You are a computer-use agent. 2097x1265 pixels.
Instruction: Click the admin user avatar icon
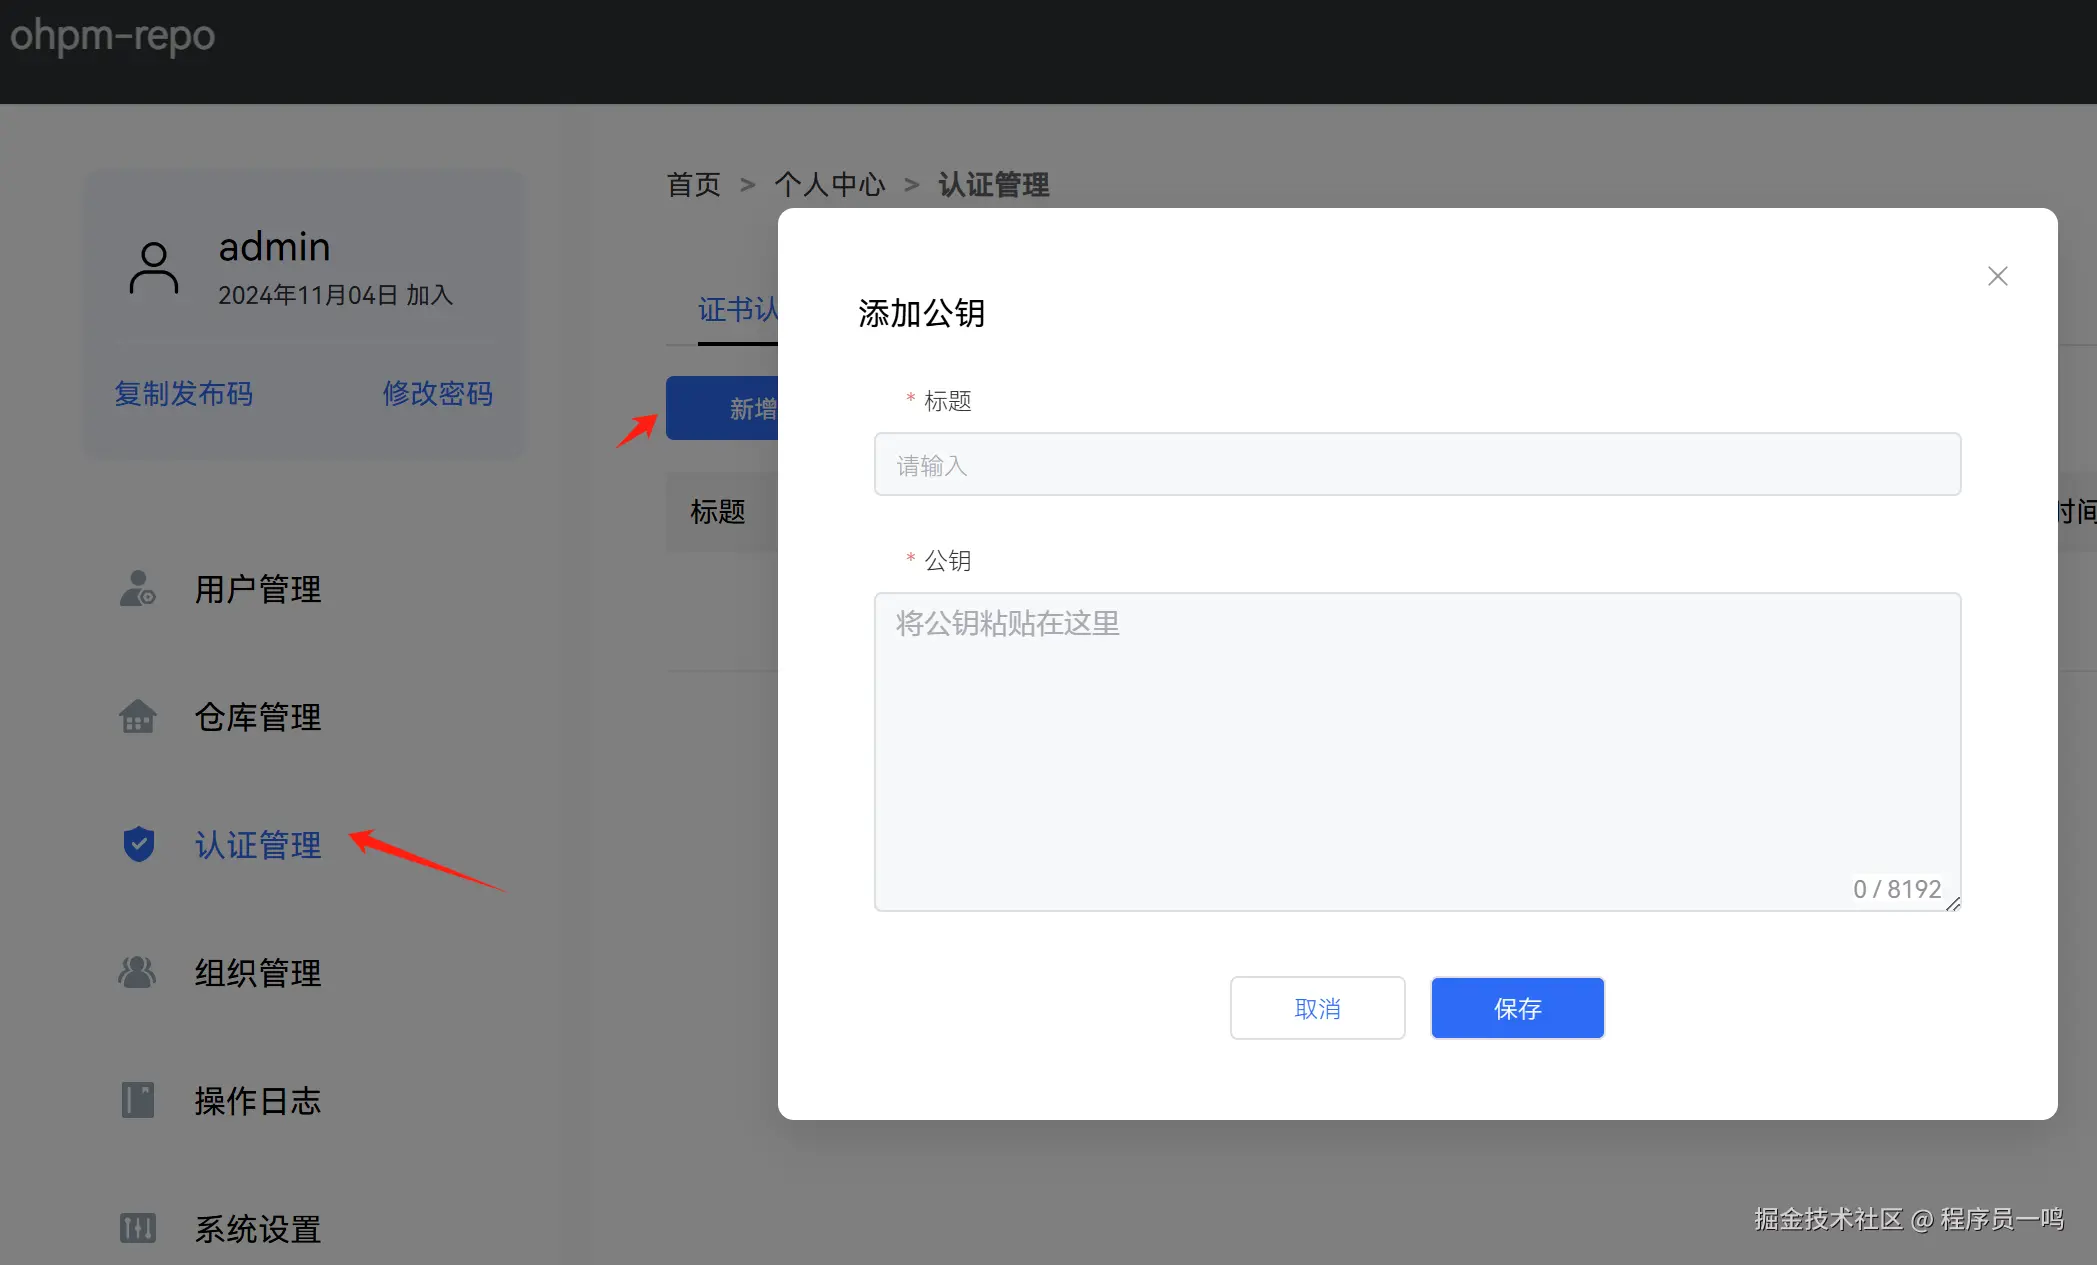point(154,268)
